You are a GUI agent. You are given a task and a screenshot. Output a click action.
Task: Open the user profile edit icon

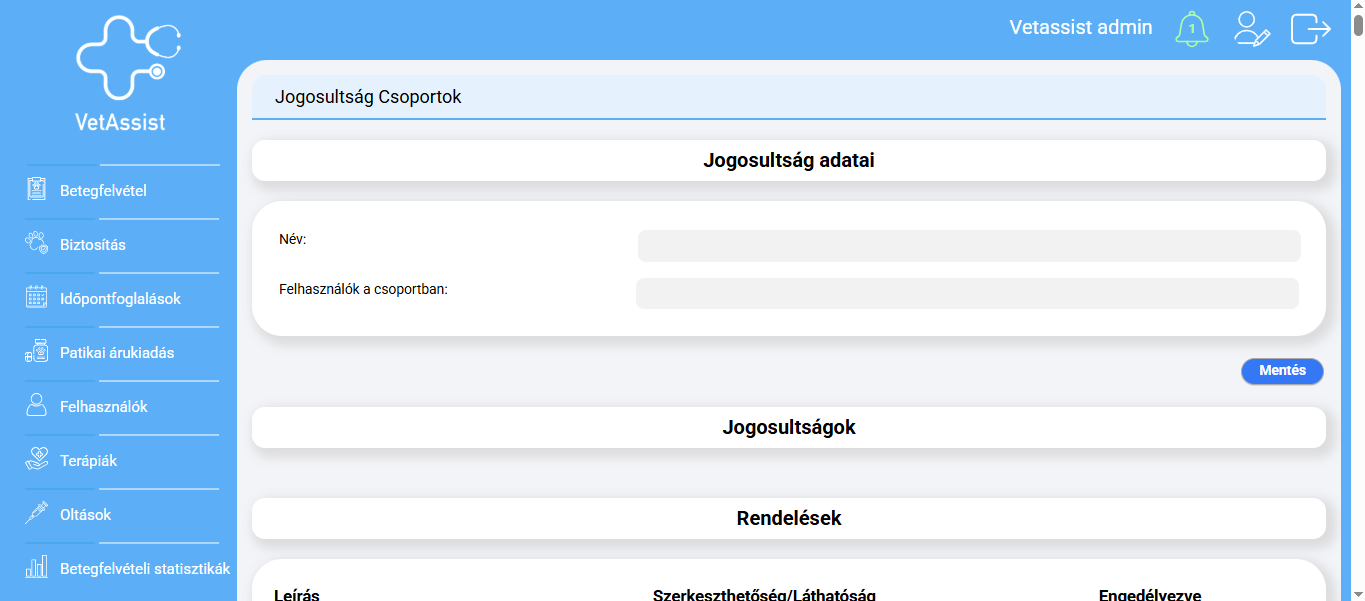pos(1251,29)
